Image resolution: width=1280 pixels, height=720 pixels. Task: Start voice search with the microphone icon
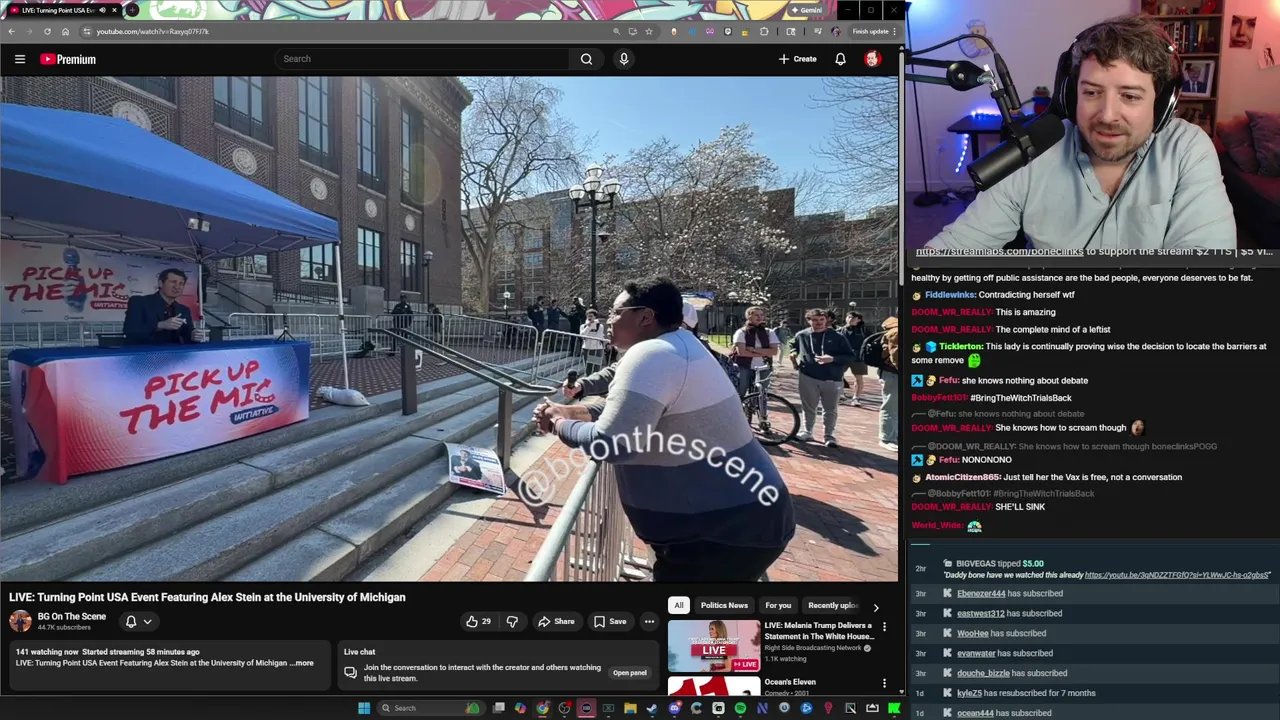[624, 59]
